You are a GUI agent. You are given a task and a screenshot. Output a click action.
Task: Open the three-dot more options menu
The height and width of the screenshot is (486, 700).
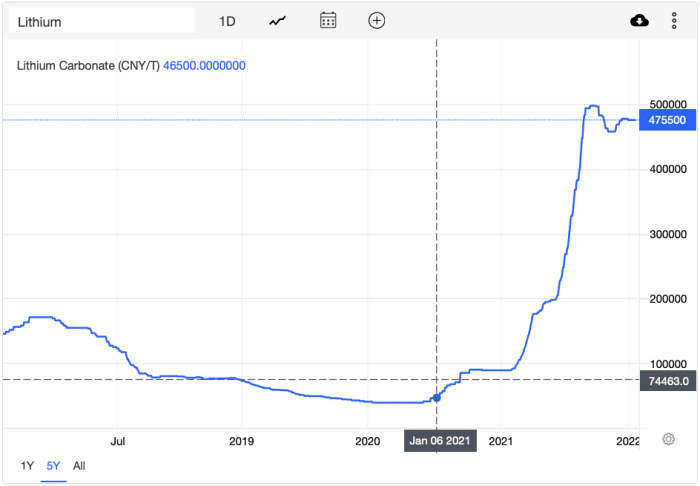(674, 21)
